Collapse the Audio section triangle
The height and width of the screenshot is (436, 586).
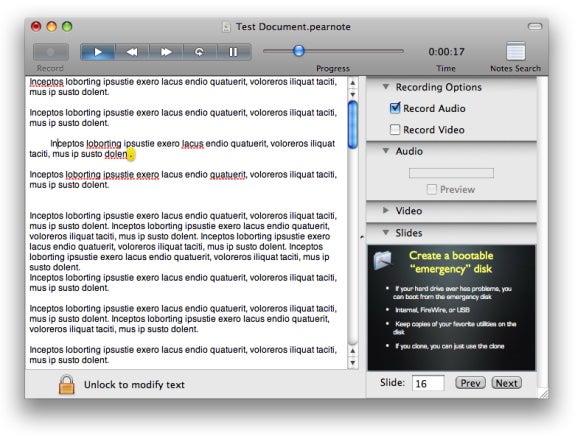click(386, 151)
